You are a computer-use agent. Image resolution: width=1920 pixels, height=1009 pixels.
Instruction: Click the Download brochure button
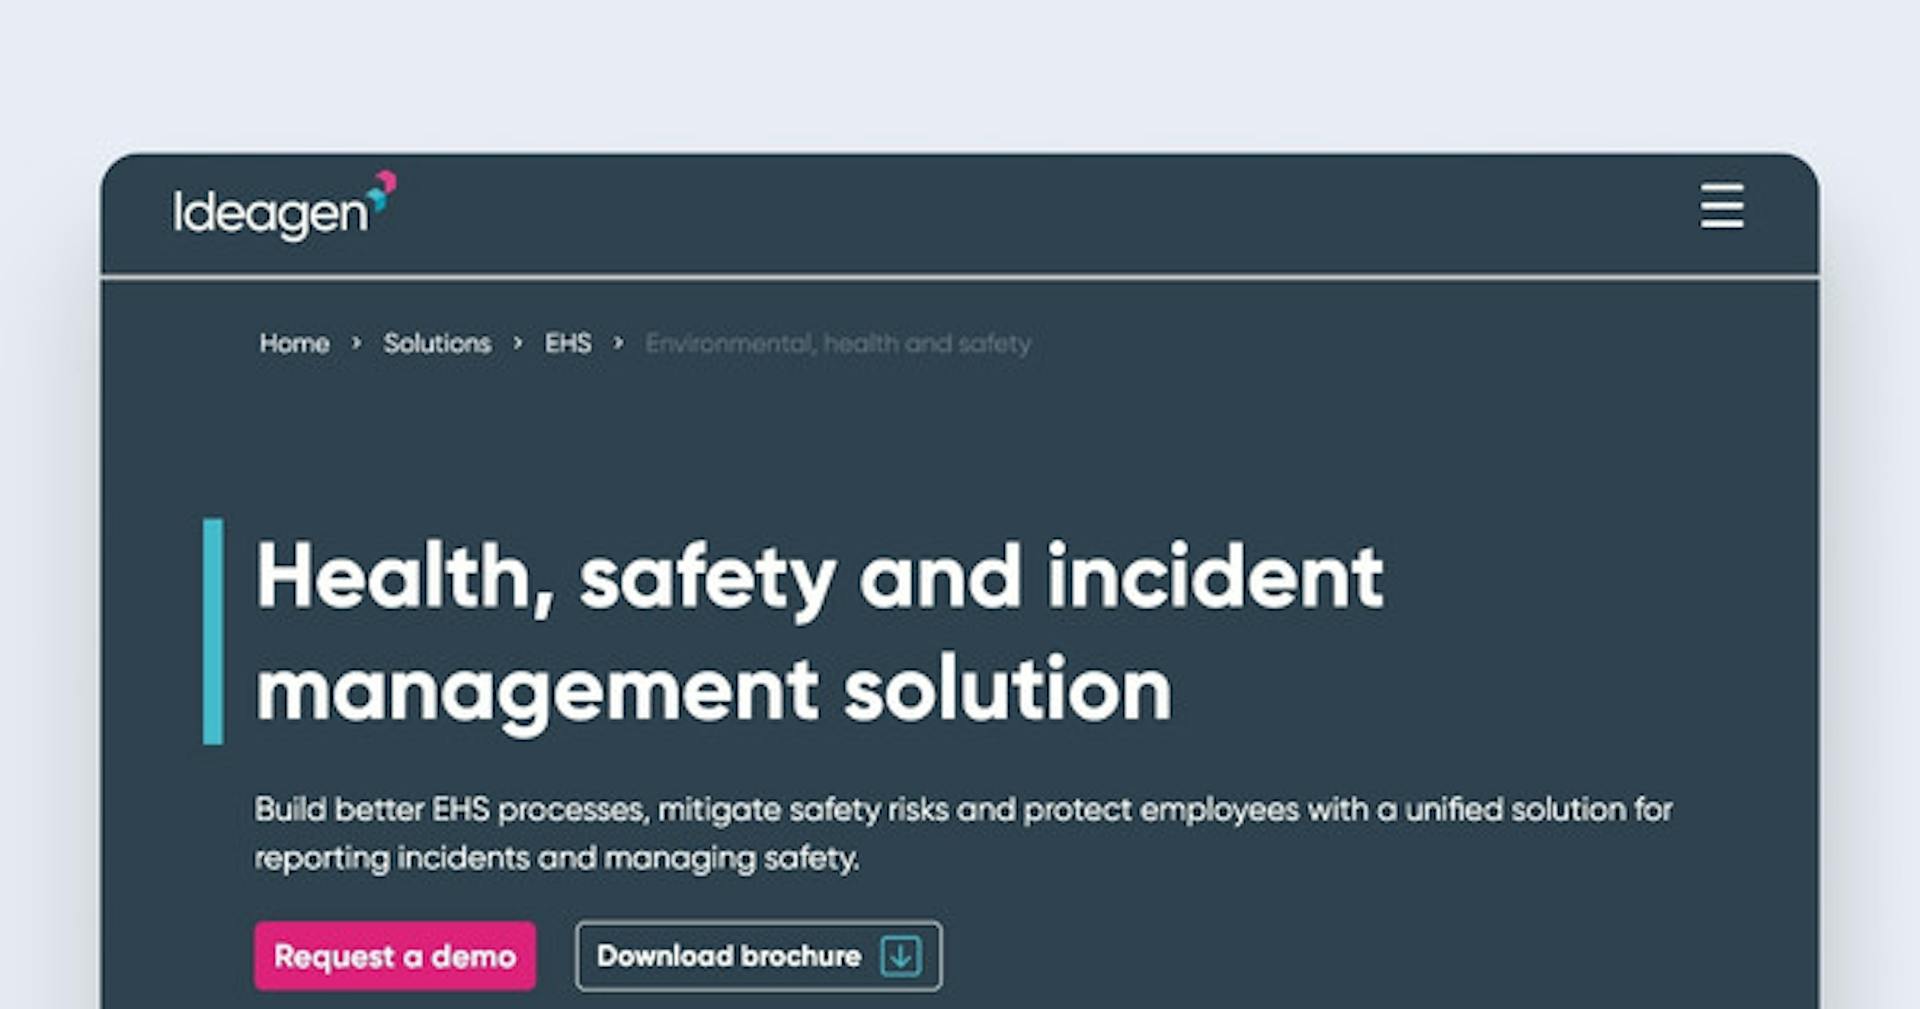tap(758, 956)
